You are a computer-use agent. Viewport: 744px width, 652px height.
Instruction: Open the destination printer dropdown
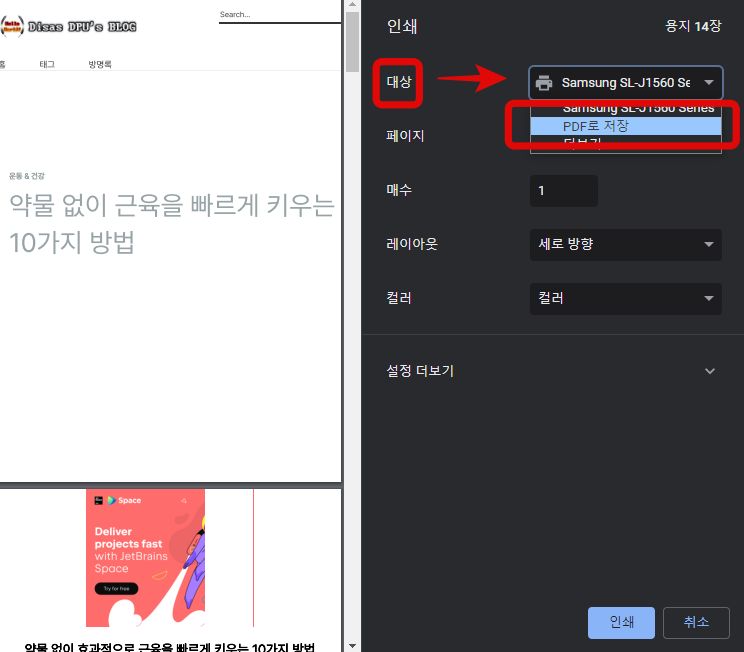tap(625, 83)
